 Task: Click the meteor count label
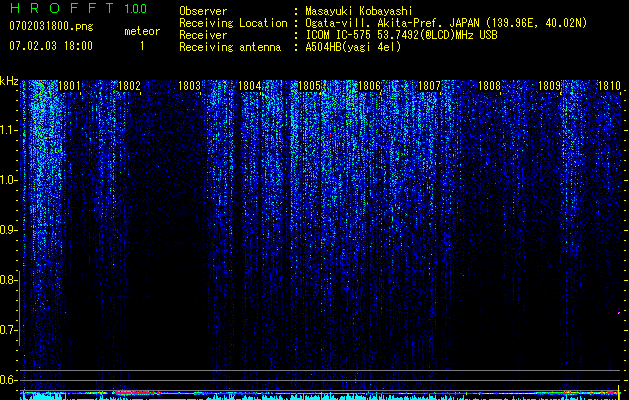[x=142, y=31]
